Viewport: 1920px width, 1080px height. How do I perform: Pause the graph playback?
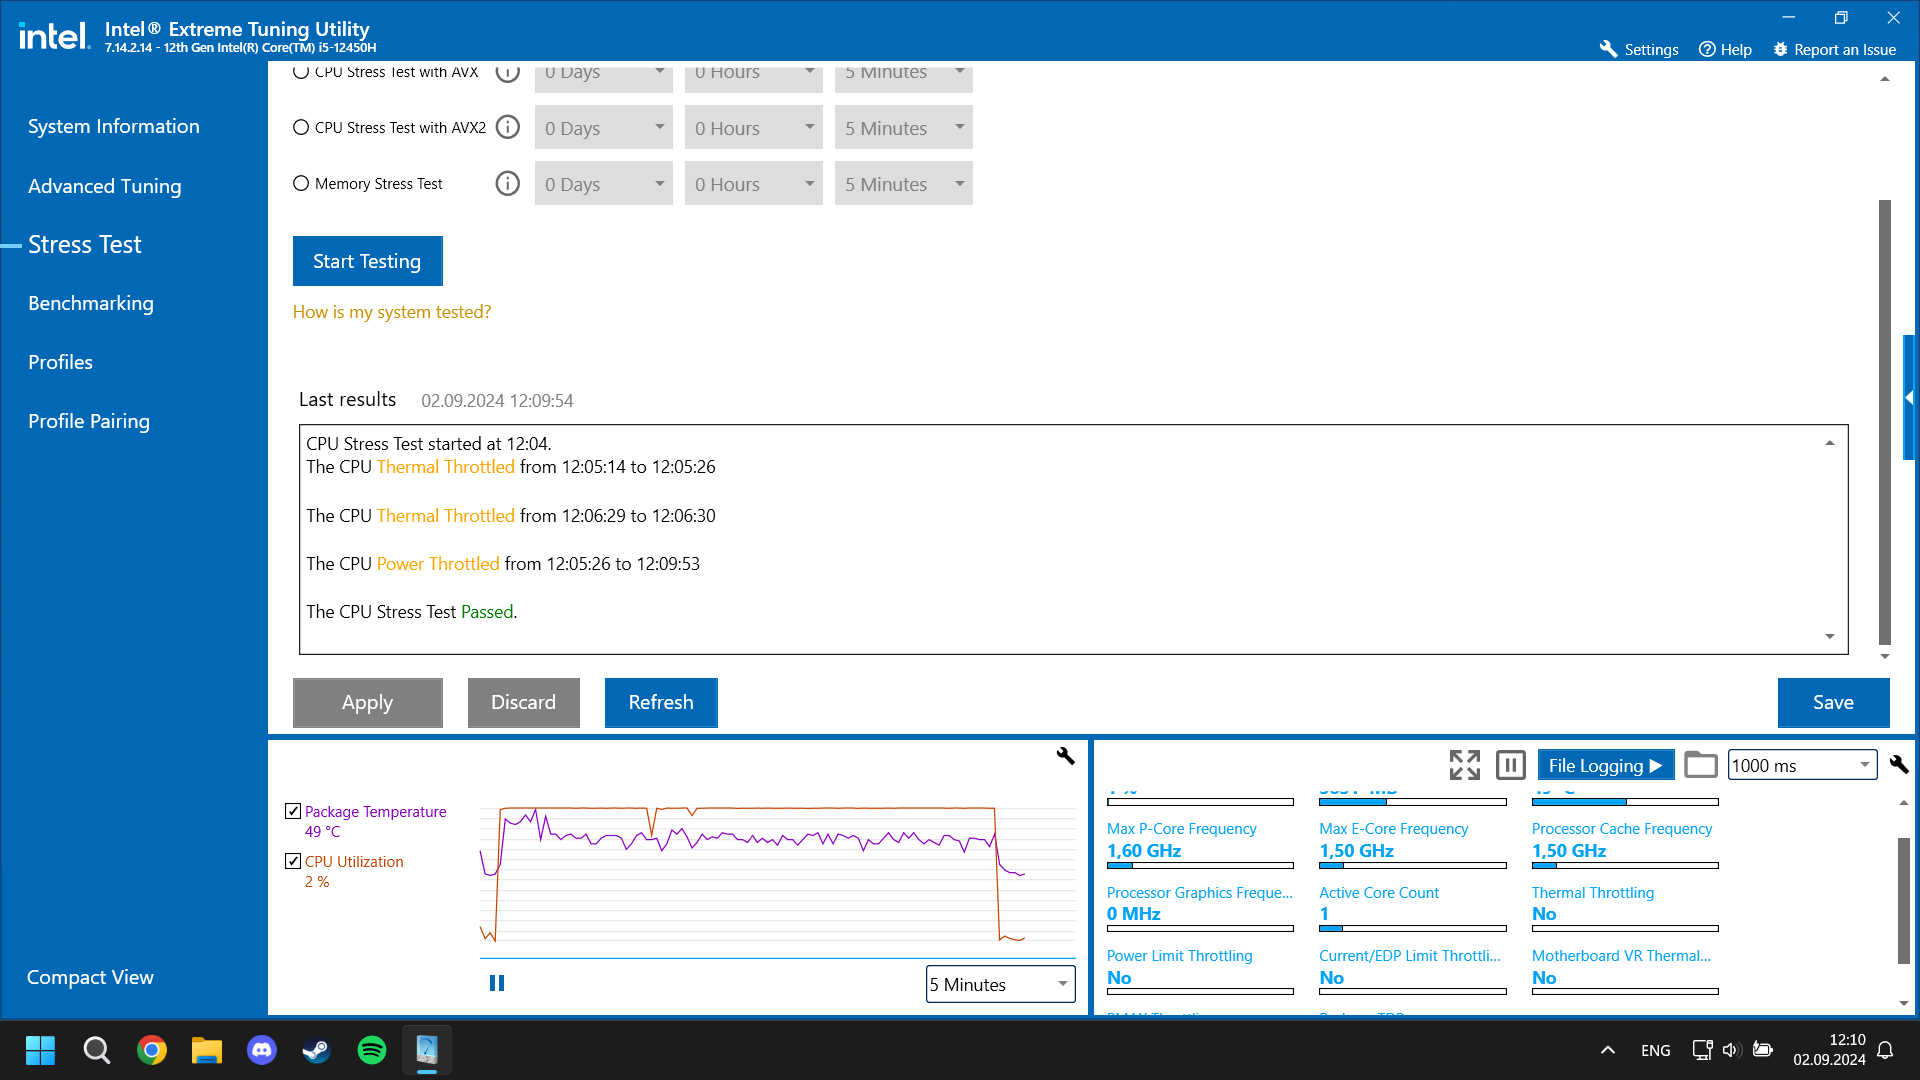point(497,983)
